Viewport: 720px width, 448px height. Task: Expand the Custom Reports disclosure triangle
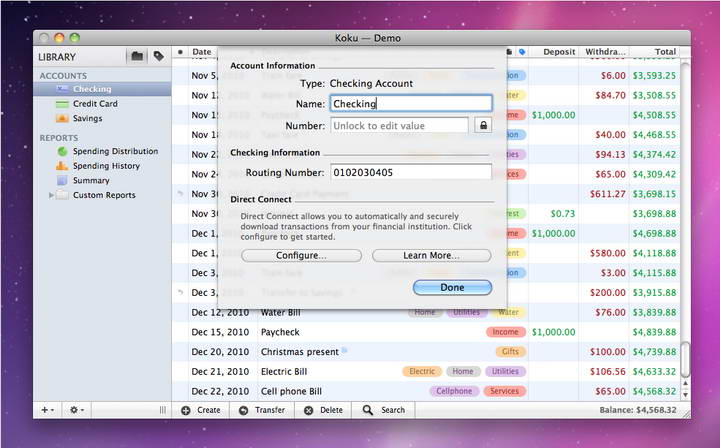click(x=51, y=195)
